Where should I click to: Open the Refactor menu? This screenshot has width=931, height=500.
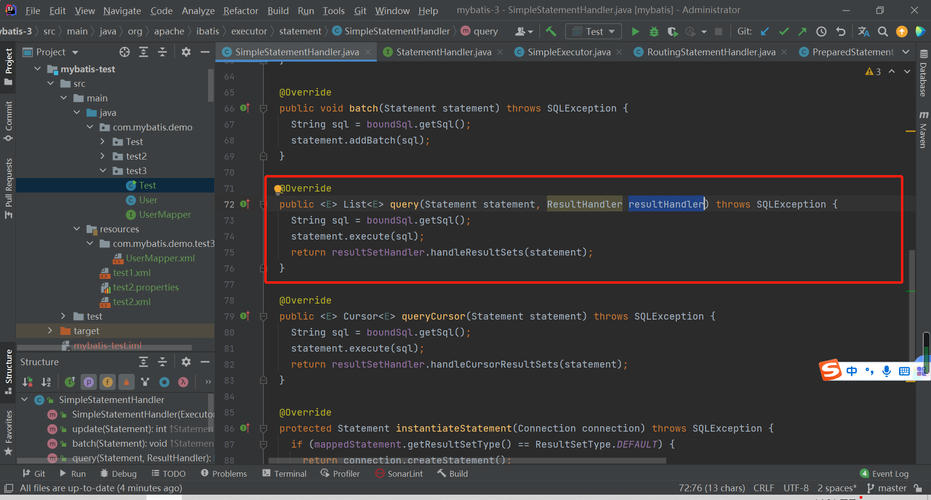pos(240,11)
